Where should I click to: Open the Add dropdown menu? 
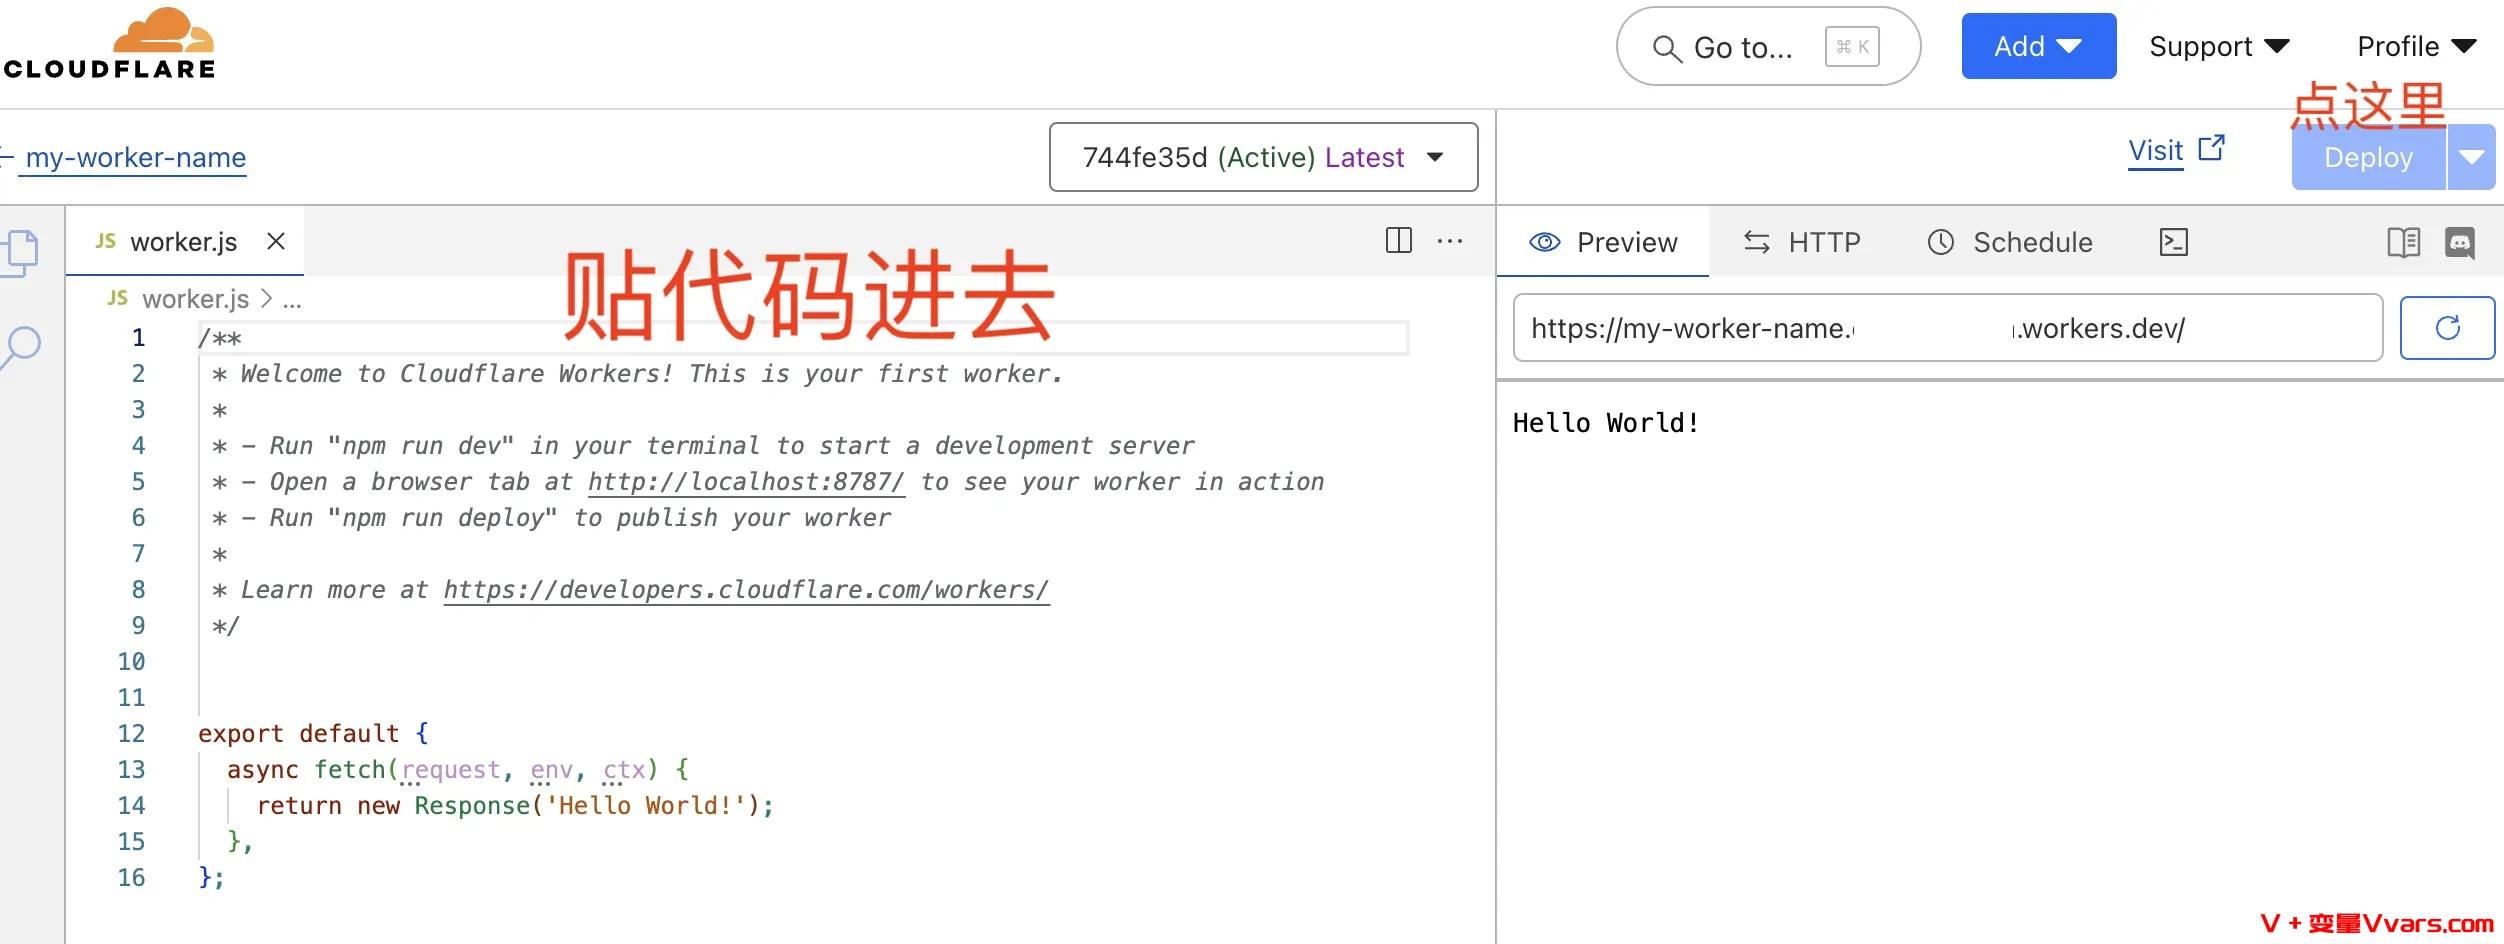pos(2038,46)
